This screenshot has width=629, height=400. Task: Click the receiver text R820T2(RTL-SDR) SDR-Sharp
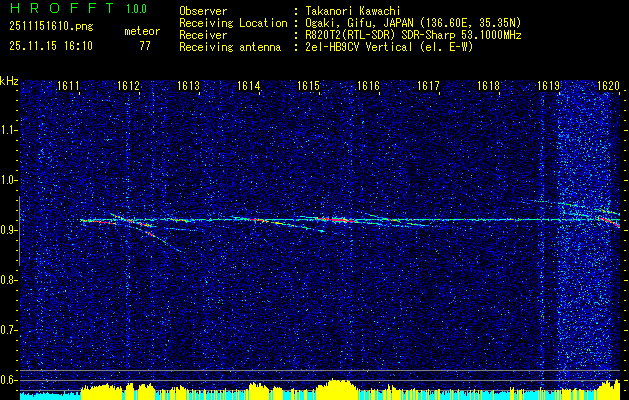380,35
